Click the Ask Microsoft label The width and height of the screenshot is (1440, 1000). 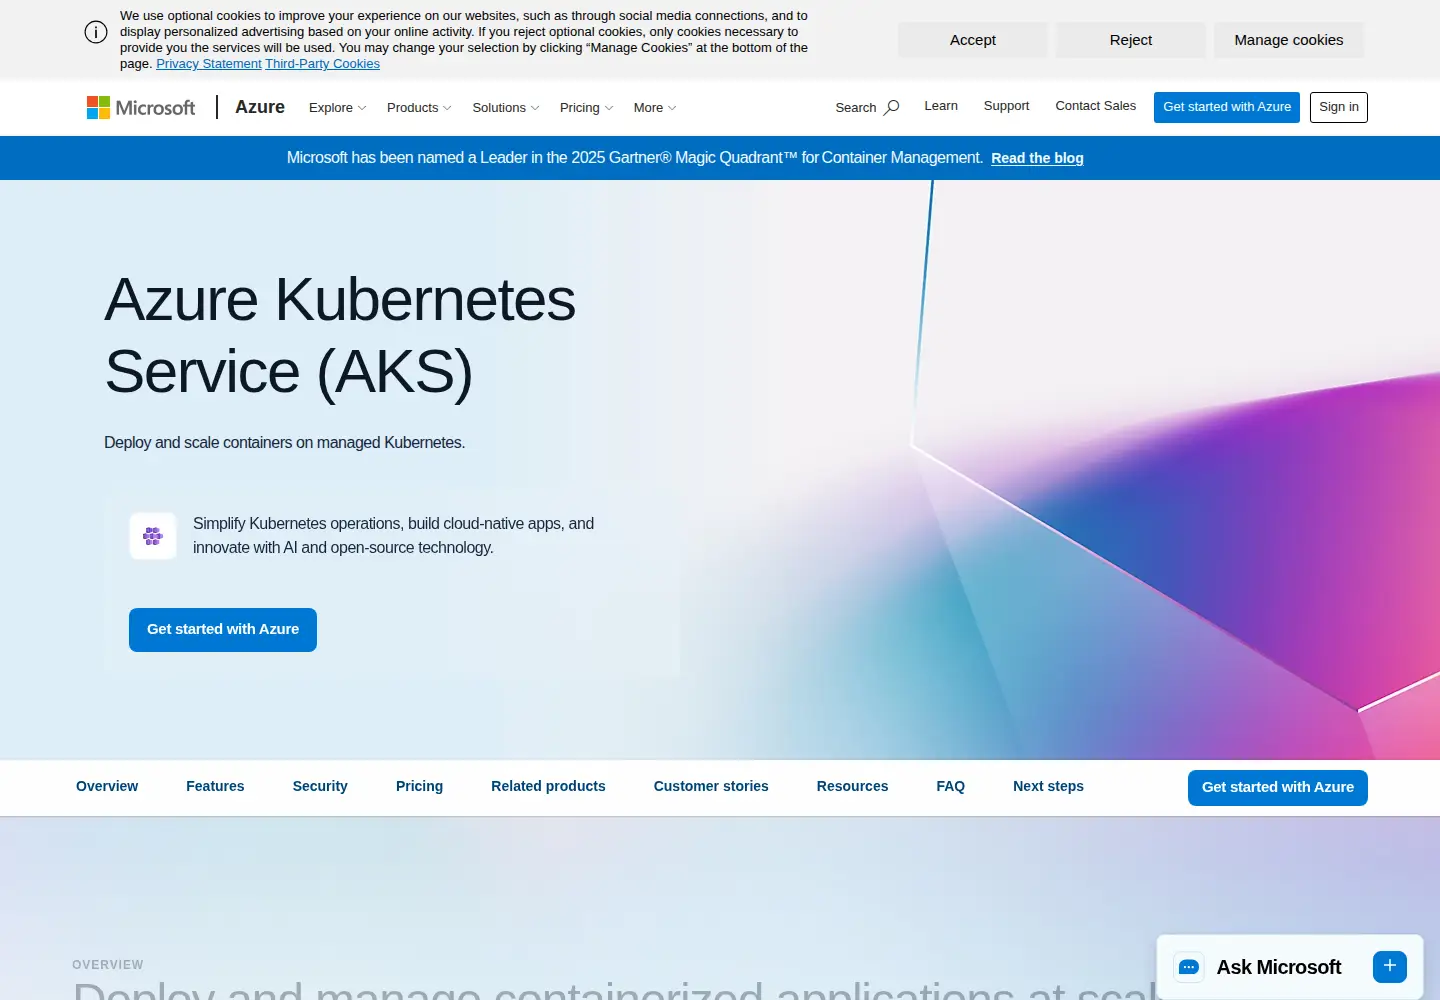pyautogui.click(x=1279, y=967)
